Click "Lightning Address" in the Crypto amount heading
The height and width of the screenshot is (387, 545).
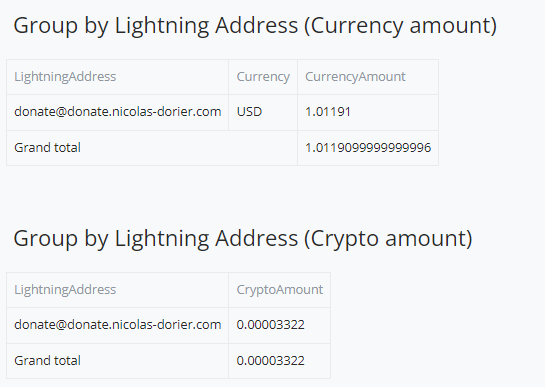pos(206,239)
